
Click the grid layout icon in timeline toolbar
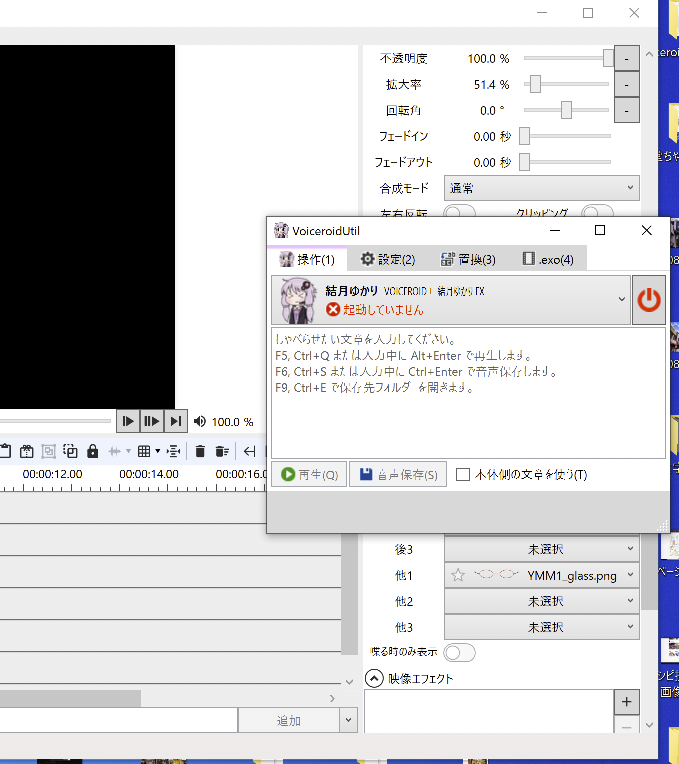(144, 451)
